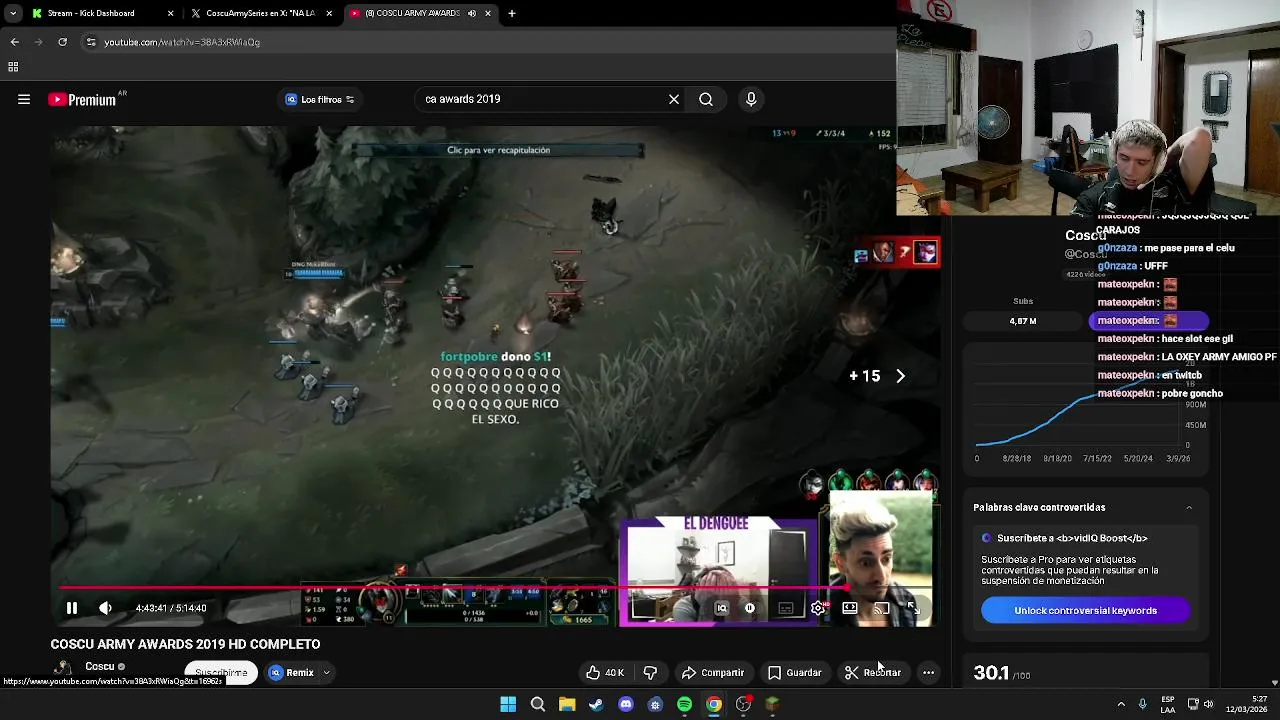Toggle subtitles in the player
The height and width of the screenshot is (720, 1280).
tap(786, 608)
